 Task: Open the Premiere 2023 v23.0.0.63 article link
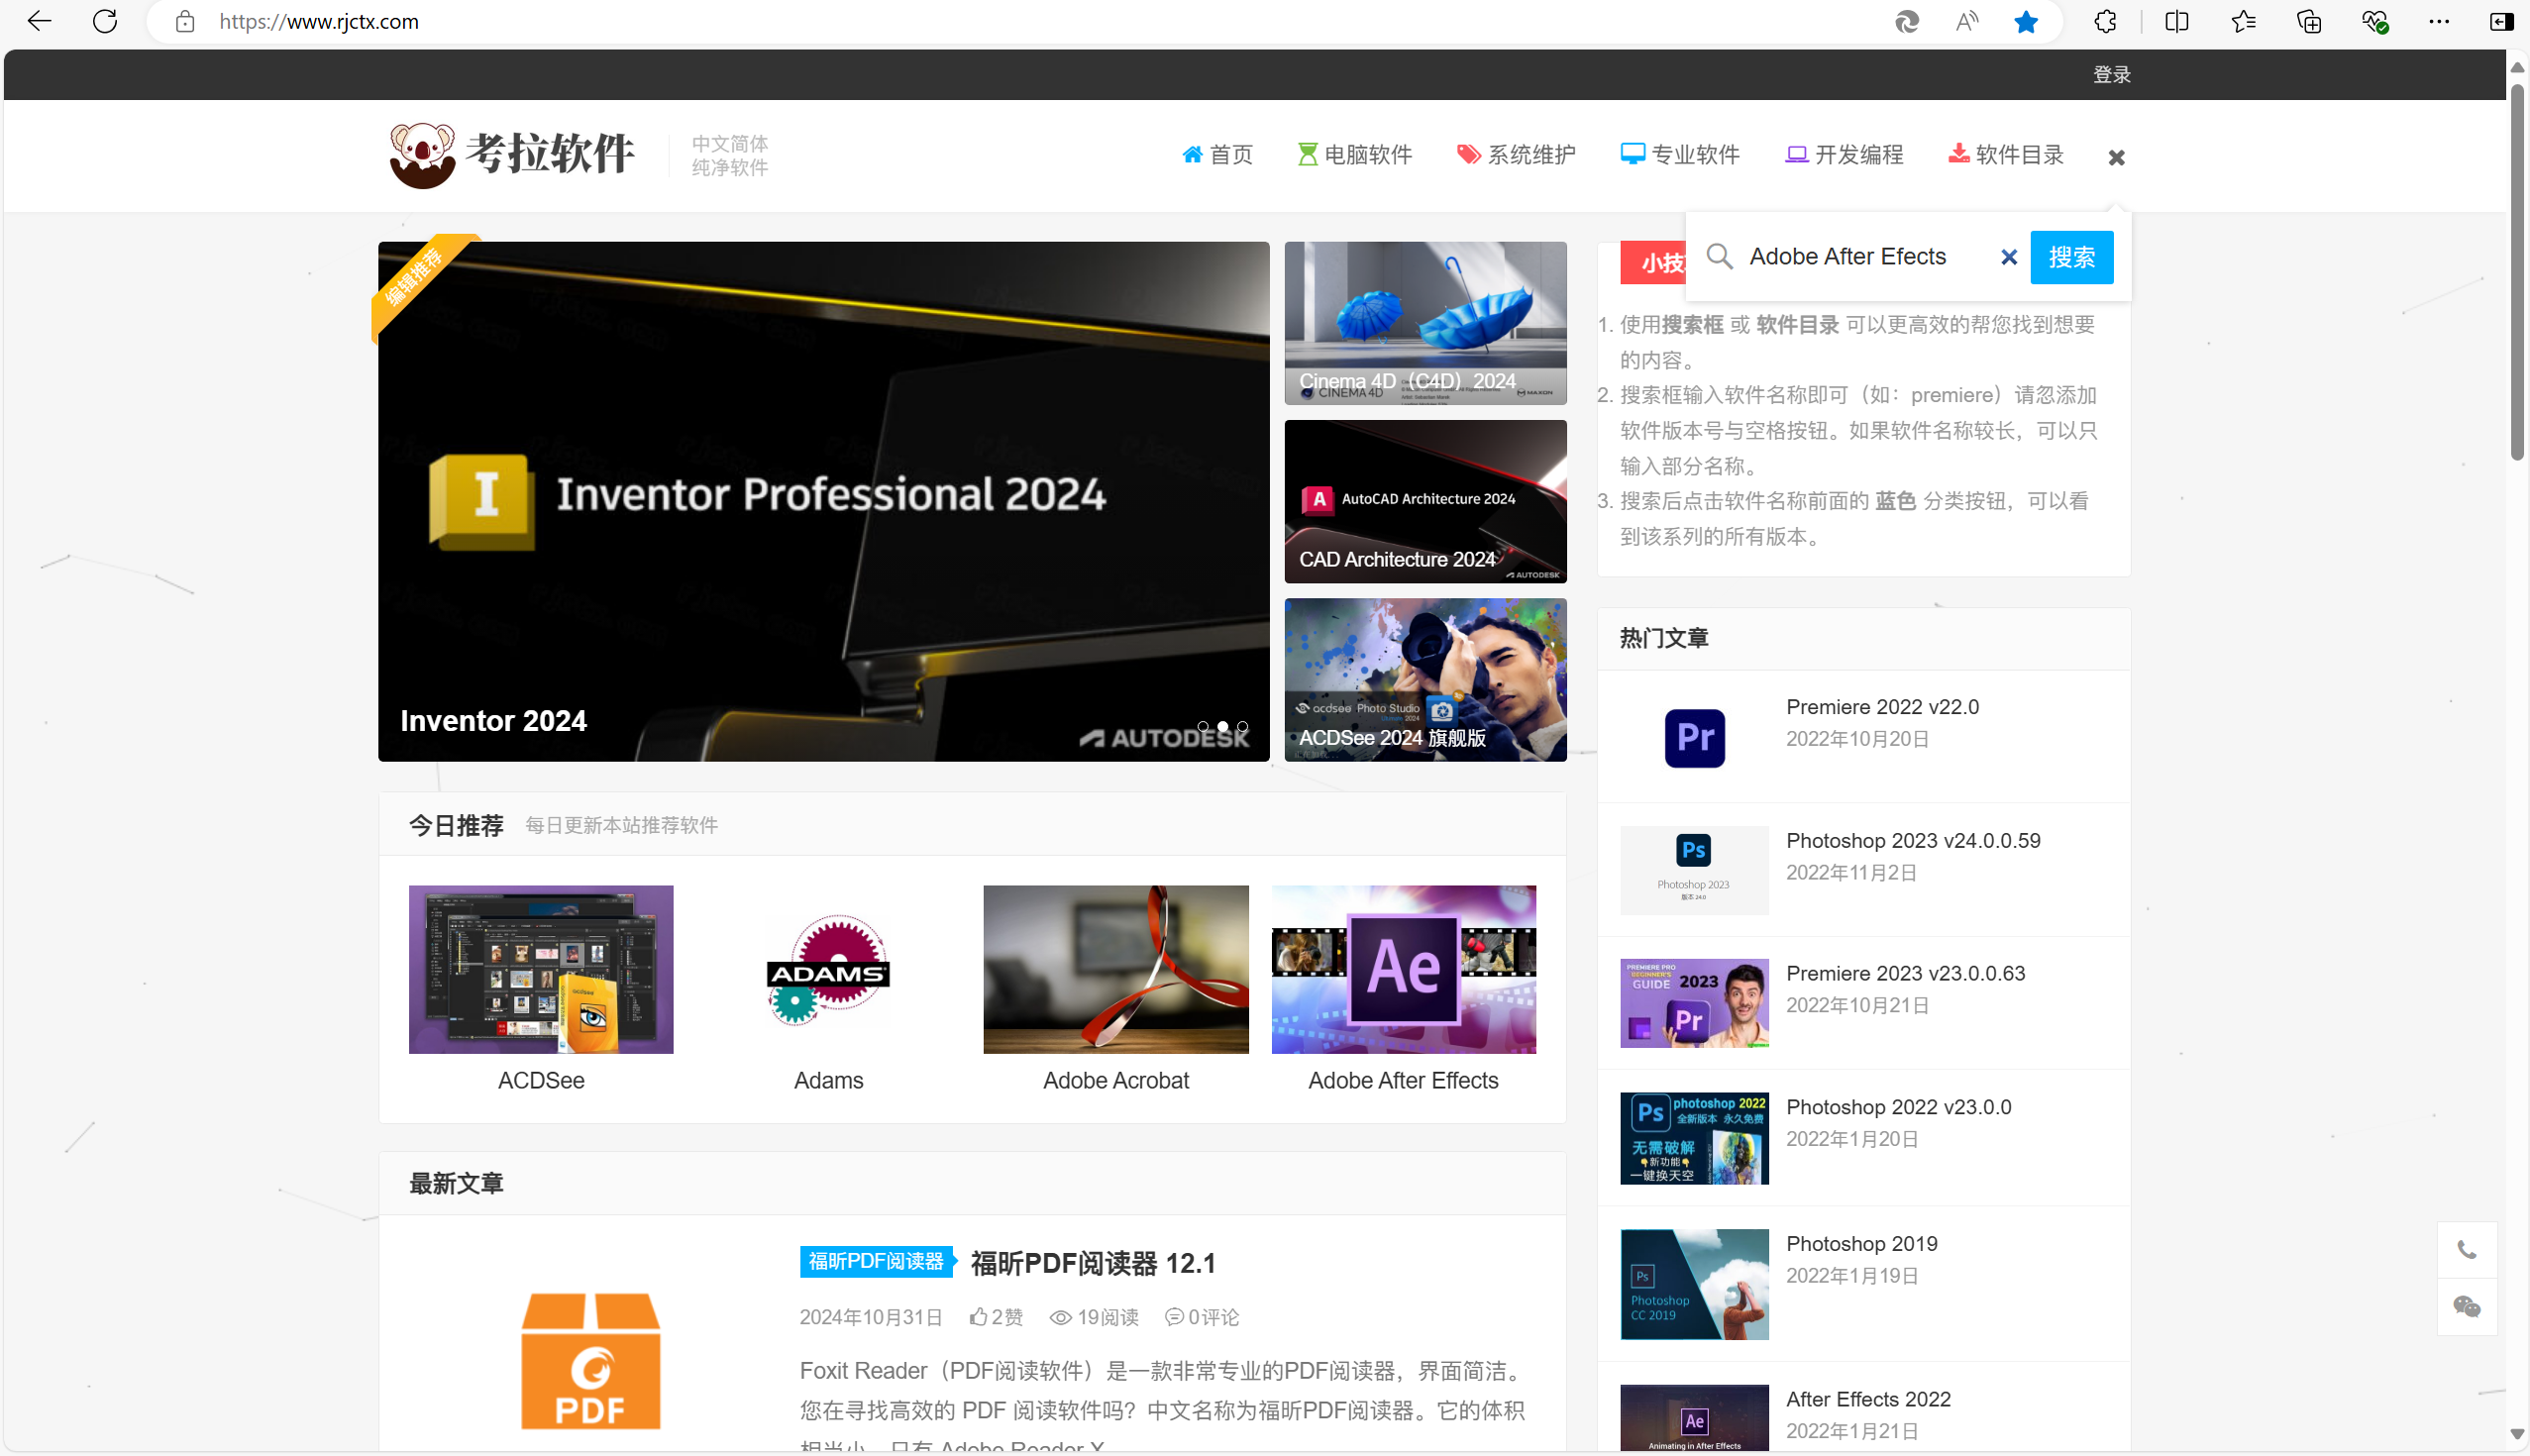click(x=1905, y=973)
